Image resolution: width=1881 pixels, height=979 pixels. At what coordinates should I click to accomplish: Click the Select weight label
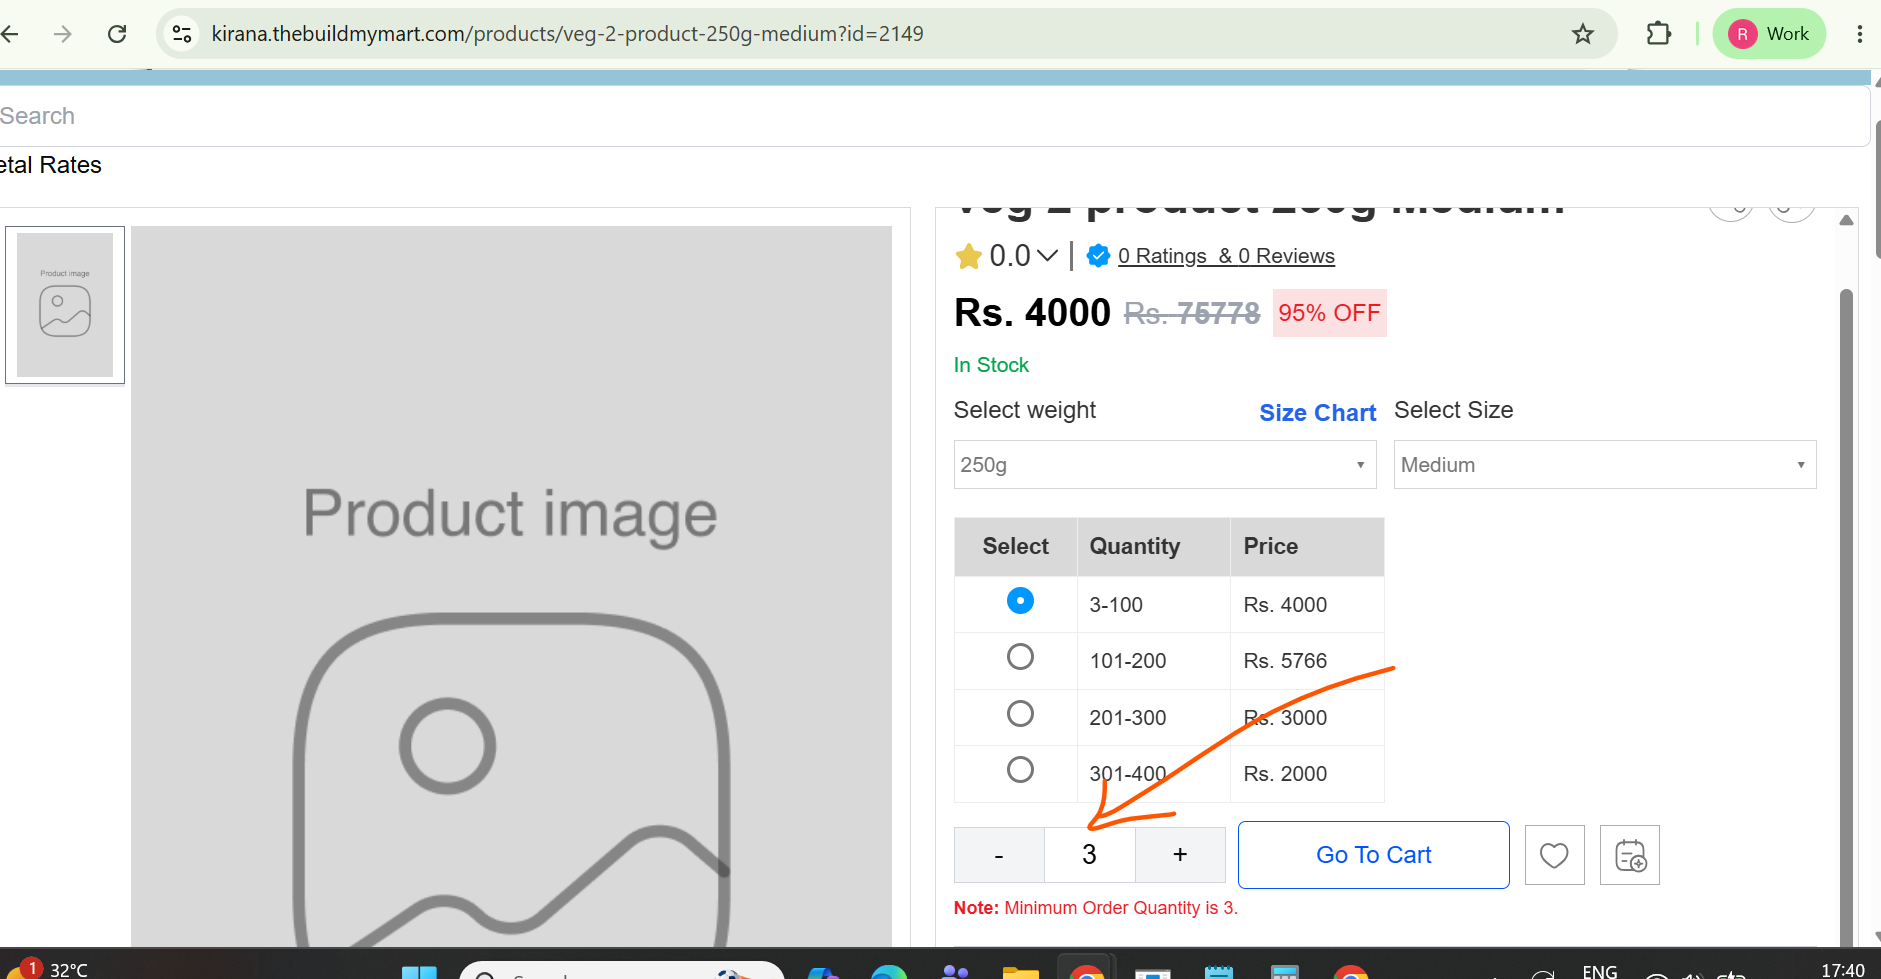pos(1025,410)
